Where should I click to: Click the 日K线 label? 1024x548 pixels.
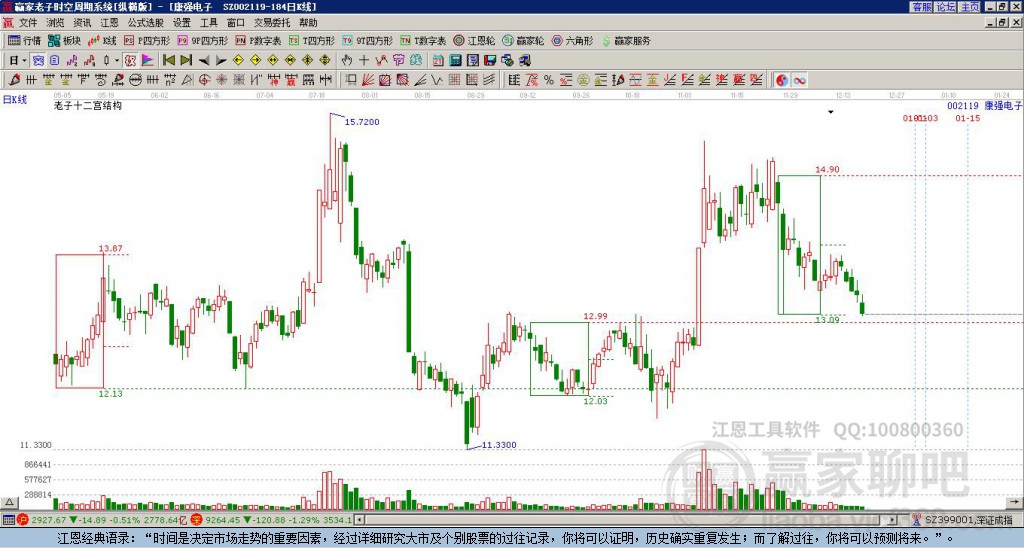tap(15, 100)
